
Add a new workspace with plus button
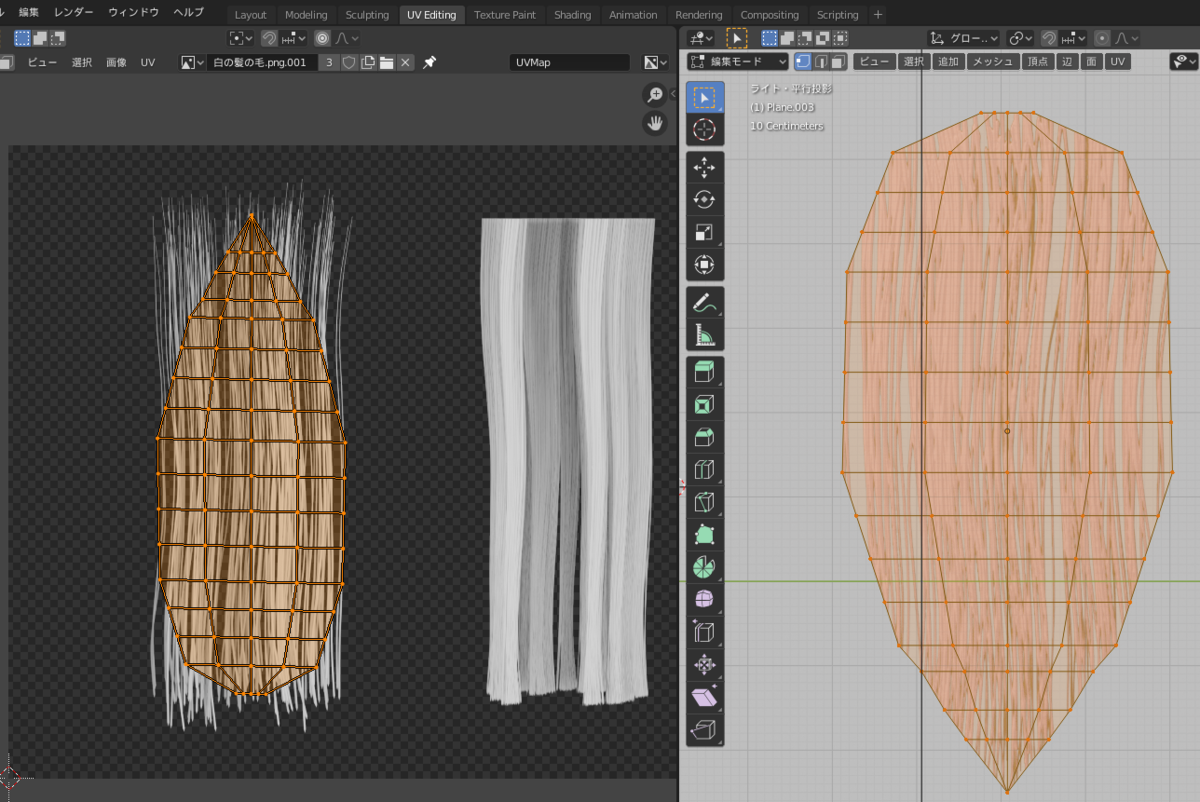pyautogui.click(x=878, y=15)
